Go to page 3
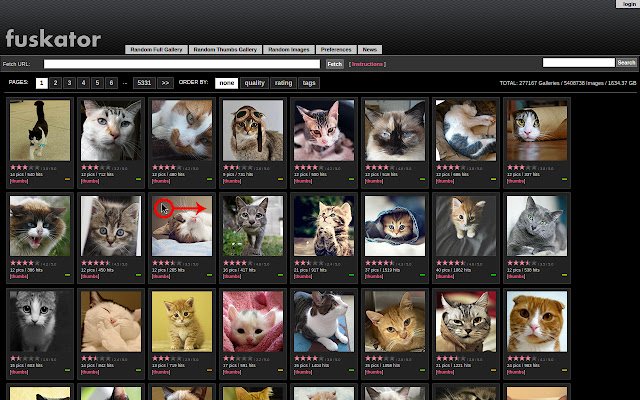This screenshot has height=400, width=640. (x=69, y=83)
